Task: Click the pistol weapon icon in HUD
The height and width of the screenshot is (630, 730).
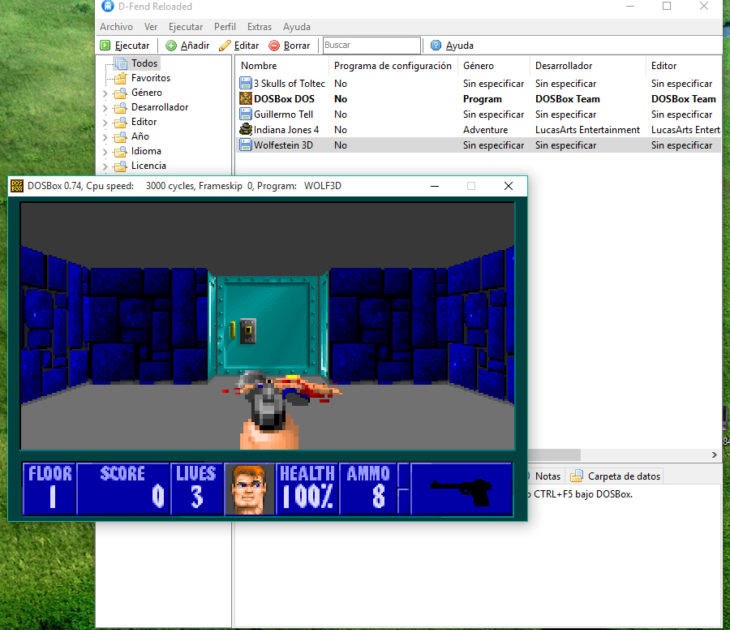Action: [461, 492]
